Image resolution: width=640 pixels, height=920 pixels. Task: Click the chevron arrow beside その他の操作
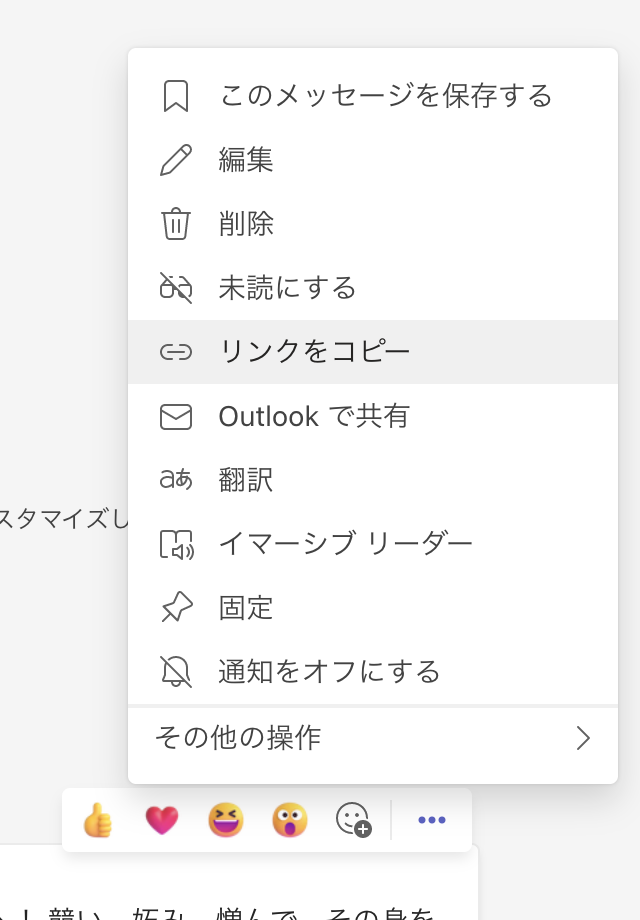tap(583, 738)
